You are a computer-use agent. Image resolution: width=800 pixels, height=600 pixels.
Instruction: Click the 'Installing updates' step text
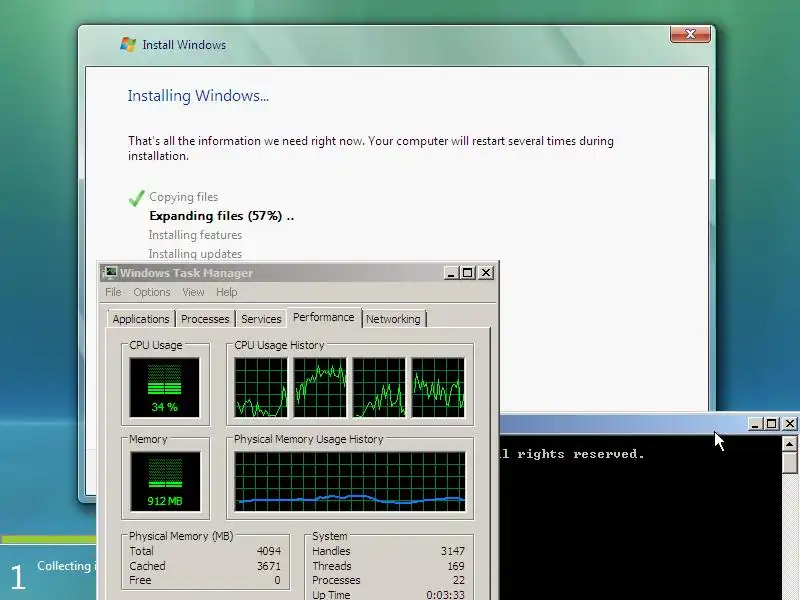(195, 254)
